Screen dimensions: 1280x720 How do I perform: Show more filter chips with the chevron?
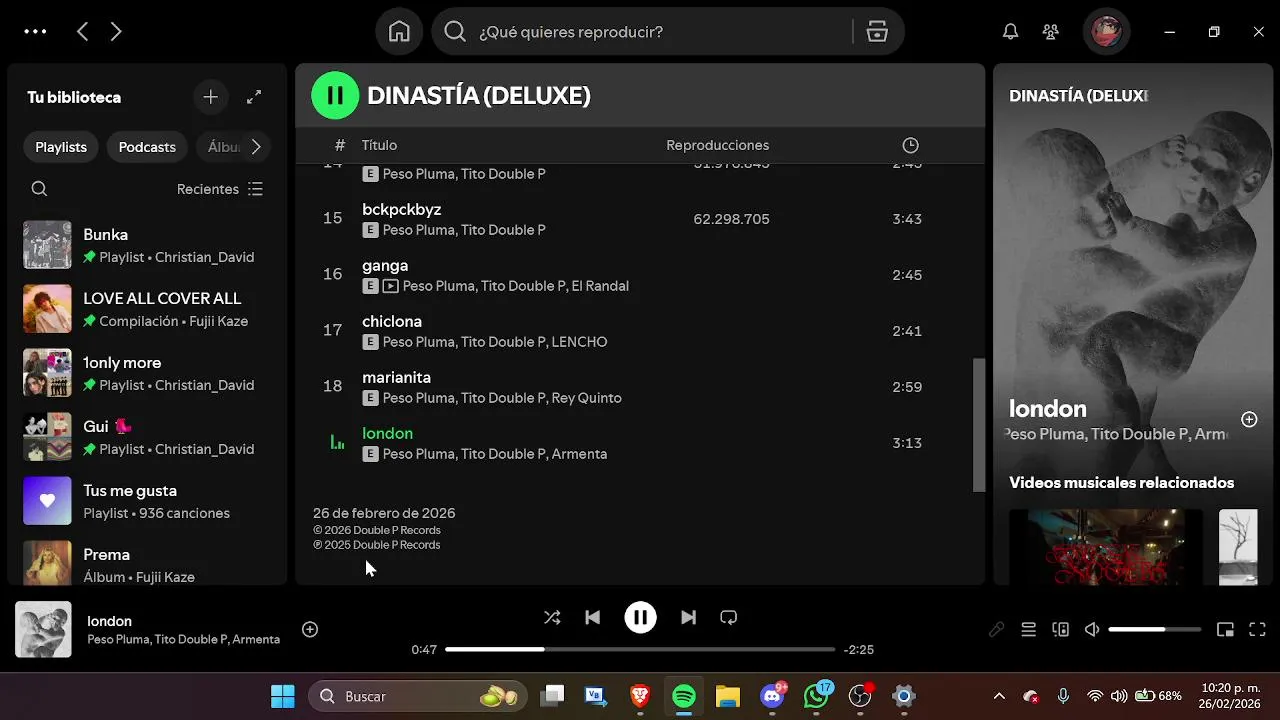(256, 147)
